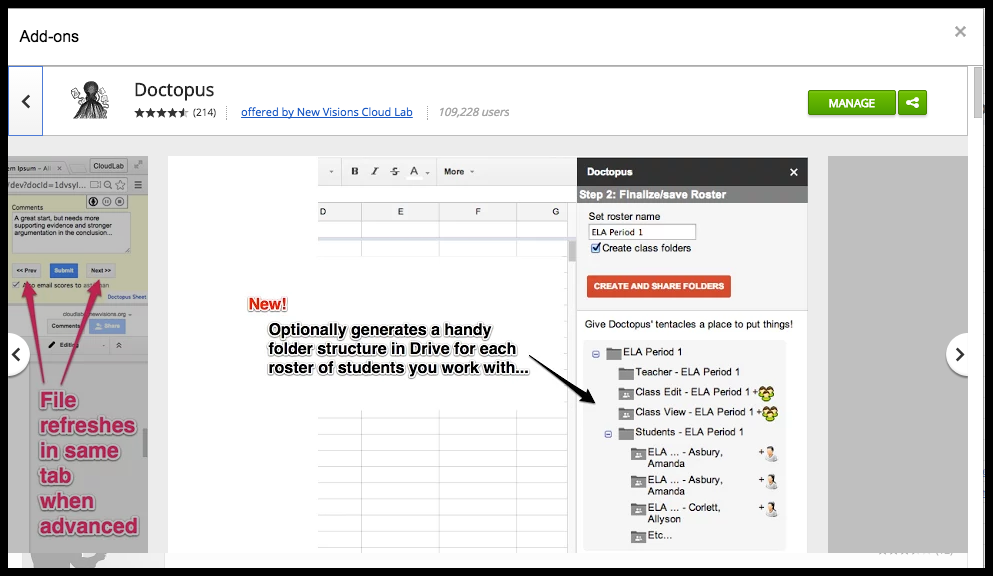Click 'Next >>' button in left thumbnail
The width and height of the screenshot is (993, 576).
(x=101, y=270)
